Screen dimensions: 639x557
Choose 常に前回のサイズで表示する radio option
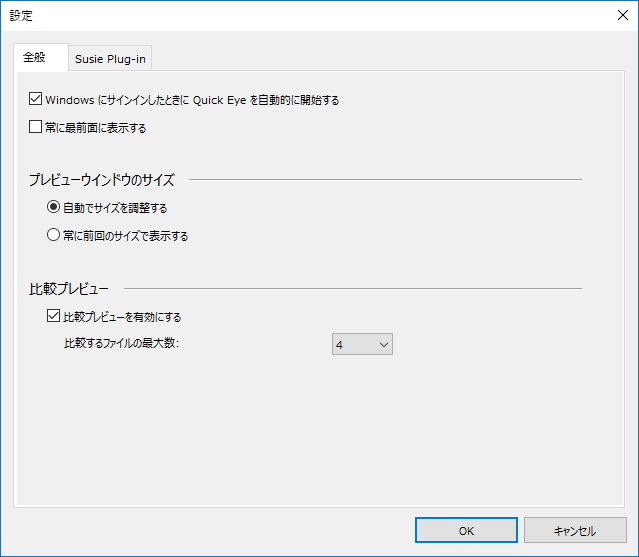coord(53,235)
